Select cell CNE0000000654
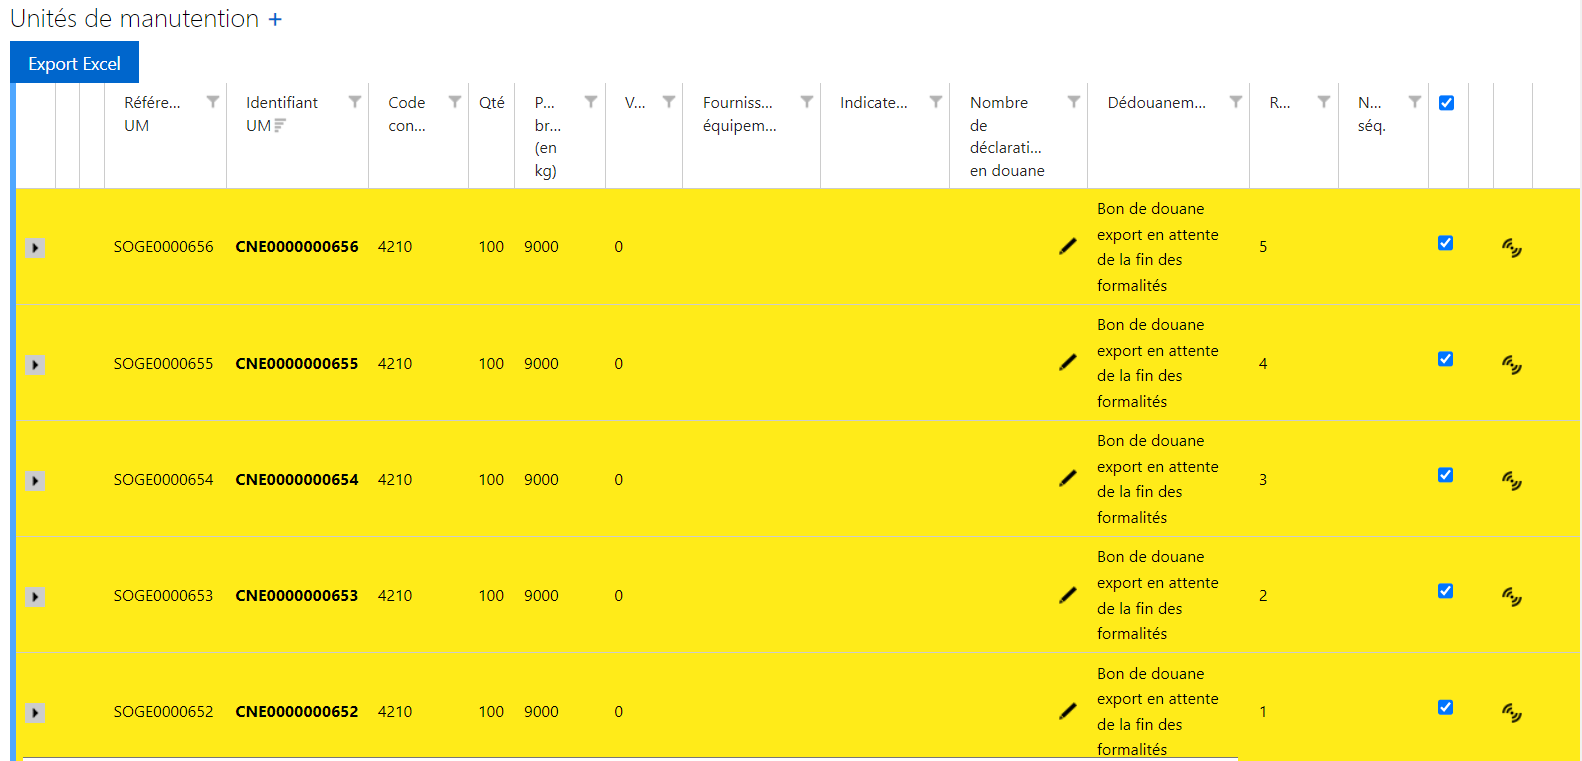1582x761 pixels. point(297,480)
